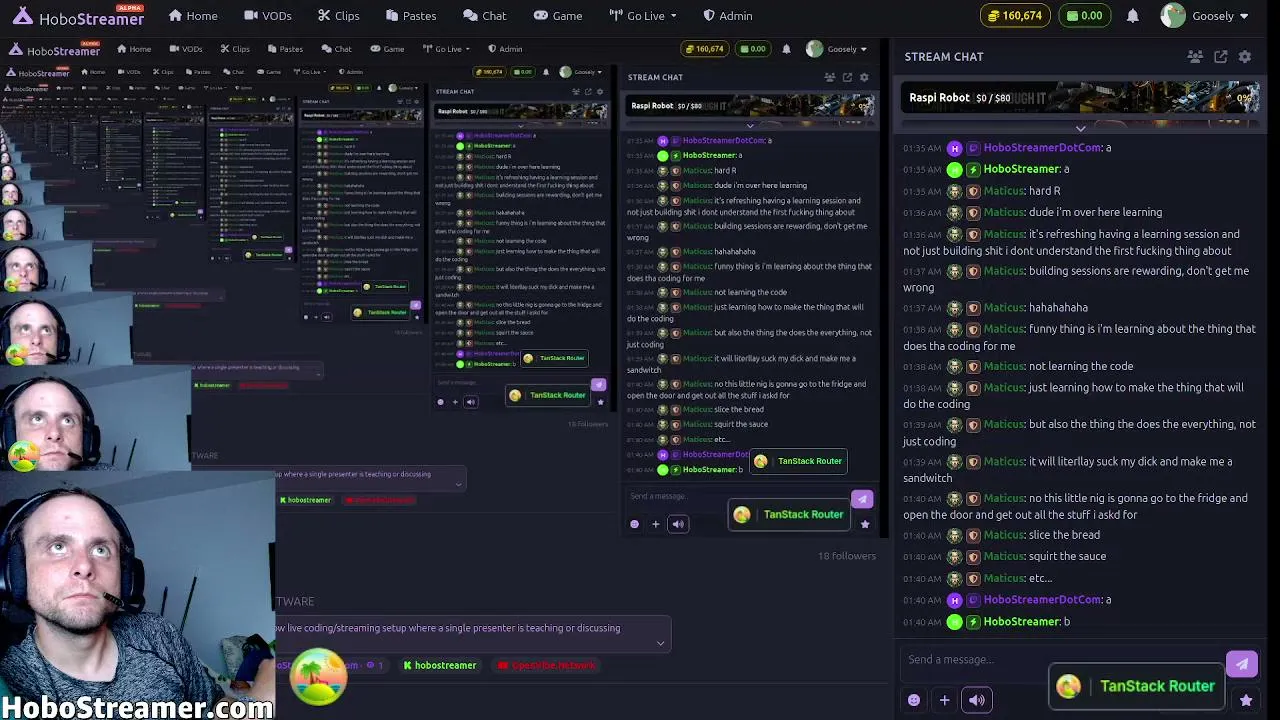Open the nested stream's Goosely account dropdown

point(837,49)
